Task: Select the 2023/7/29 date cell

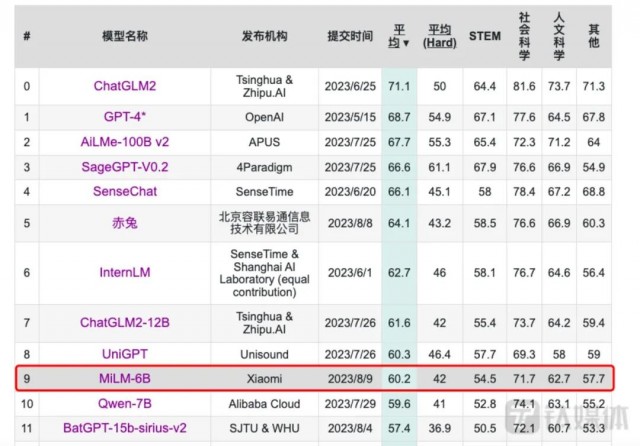Action: click(x=350, y=404)
